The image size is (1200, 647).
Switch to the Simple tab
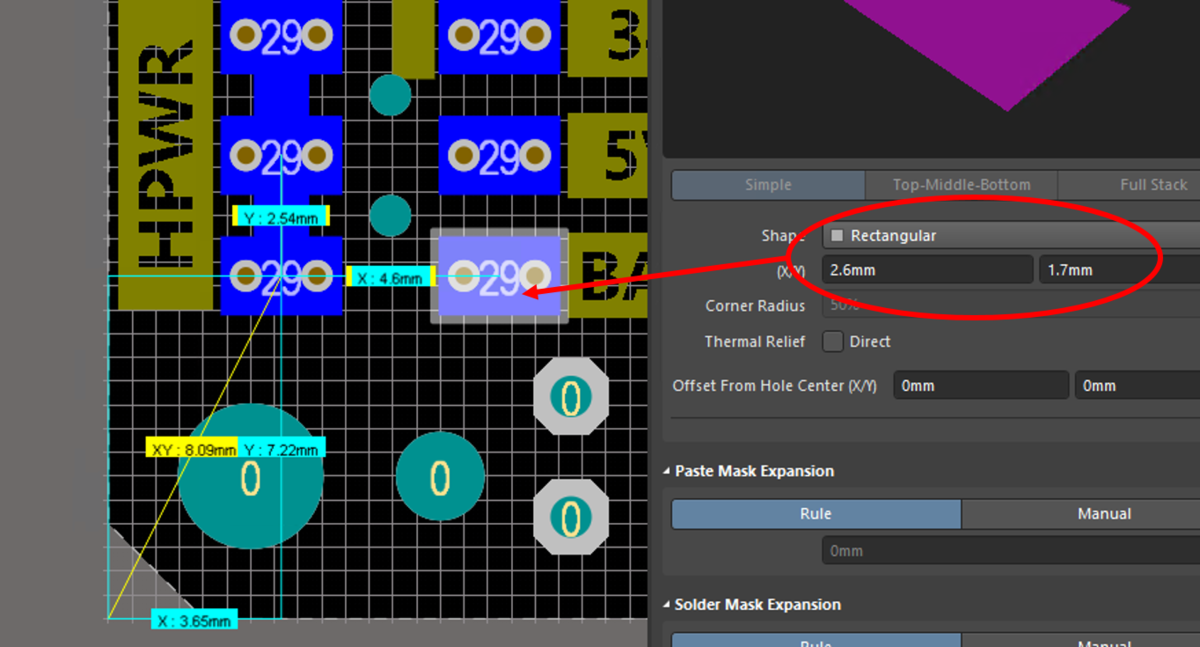coord(768,185)
